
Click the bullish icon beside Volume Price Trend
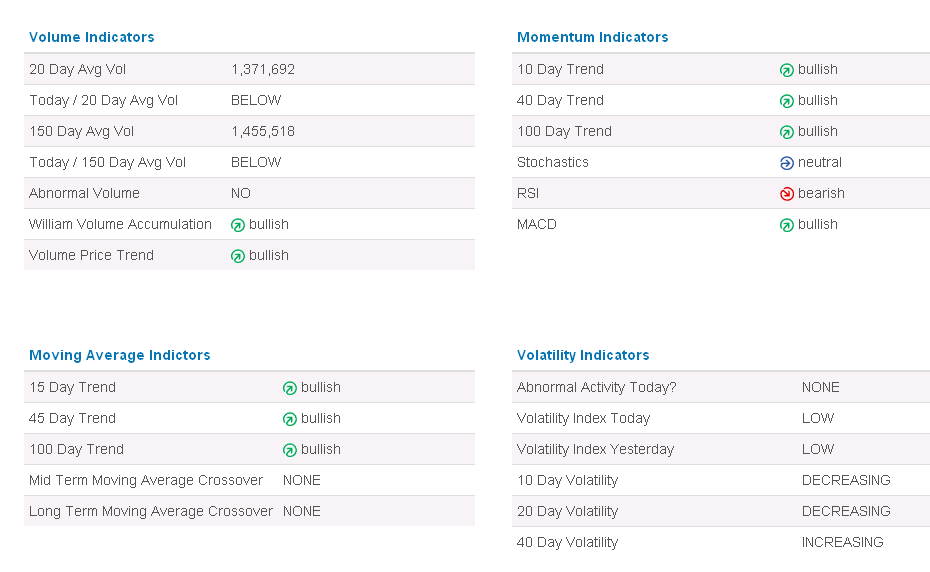(238, 256)
